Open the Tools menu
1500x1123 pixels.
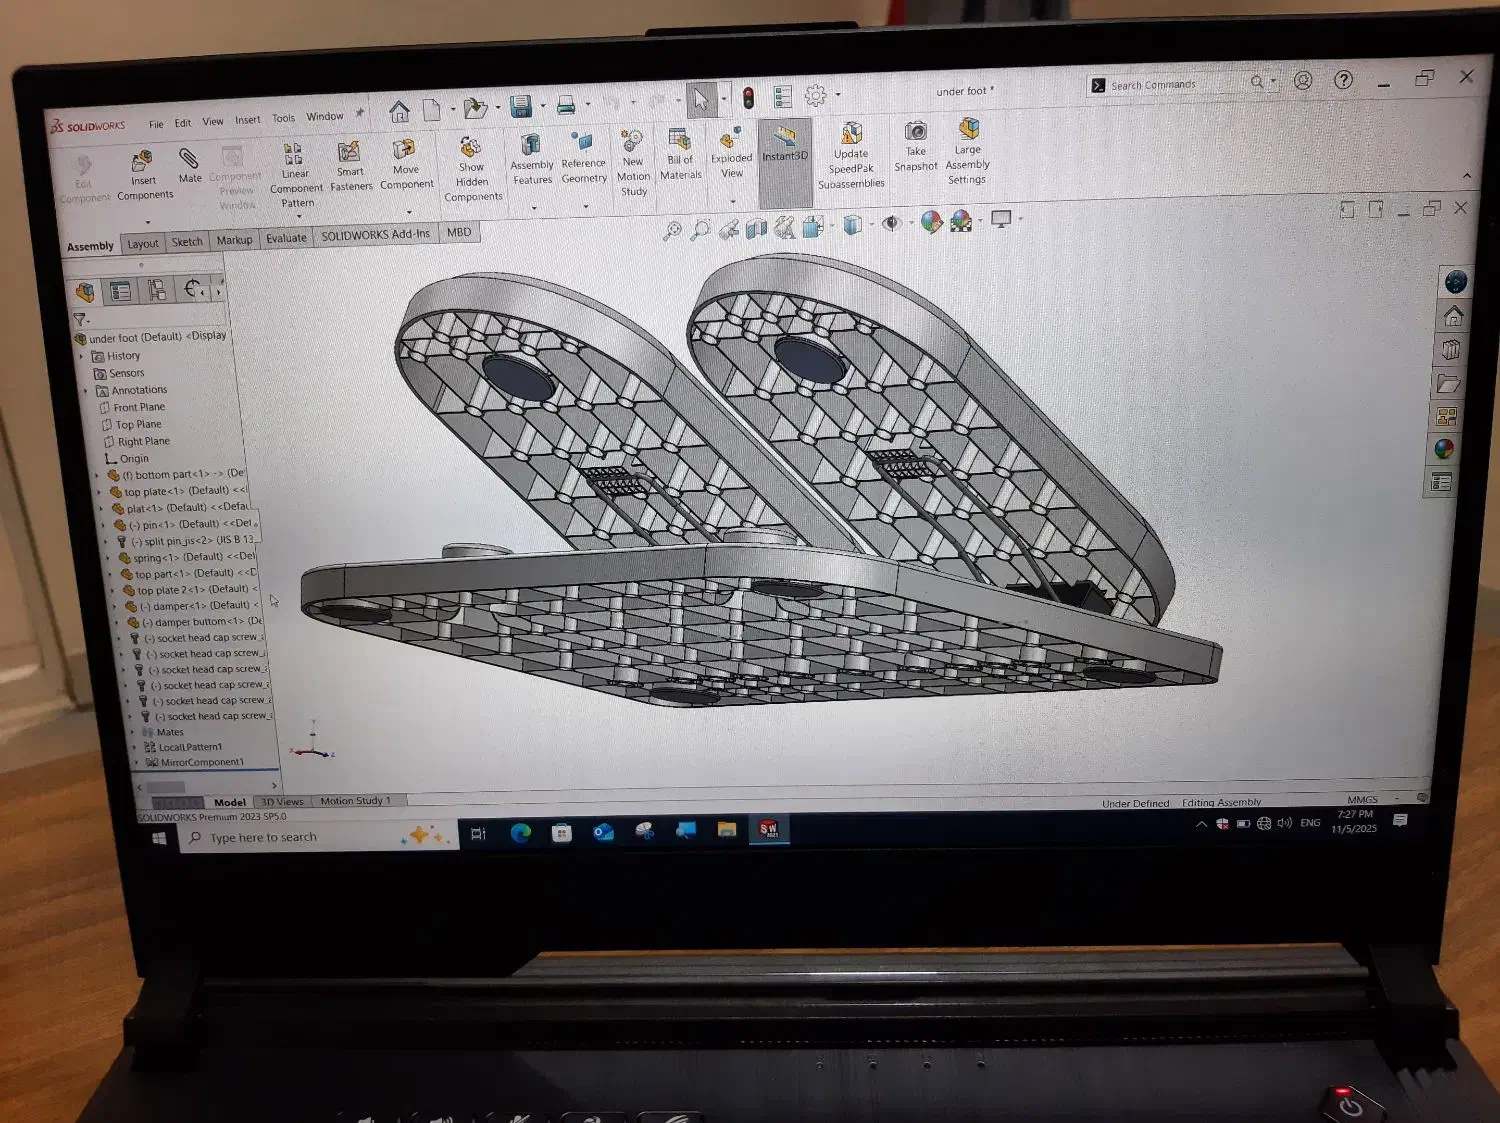[284, 118]
